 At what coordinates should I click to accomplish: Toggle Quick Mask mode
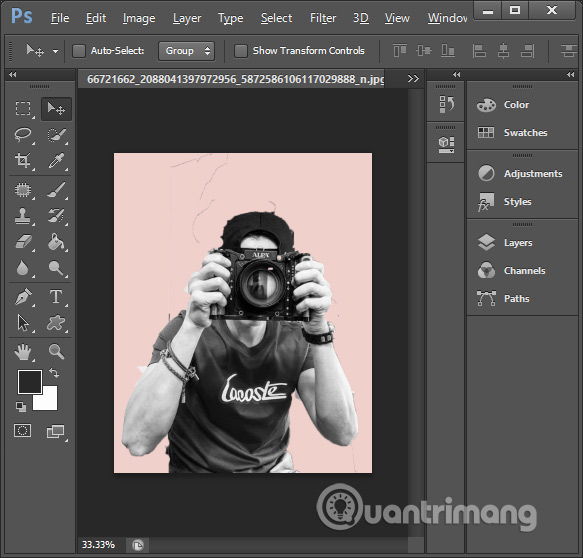tap(23, 431)
